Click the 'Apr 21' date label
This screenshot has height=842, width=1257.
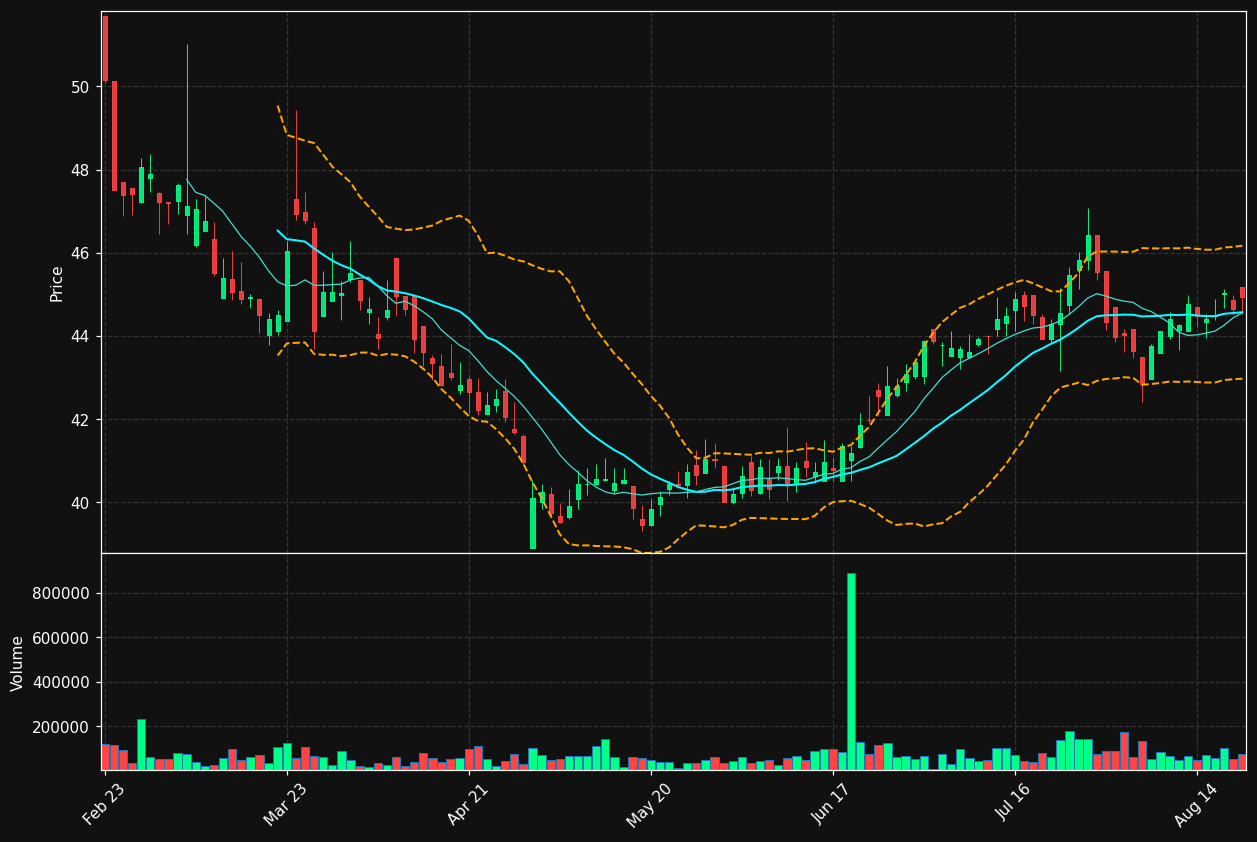point(469,804)
